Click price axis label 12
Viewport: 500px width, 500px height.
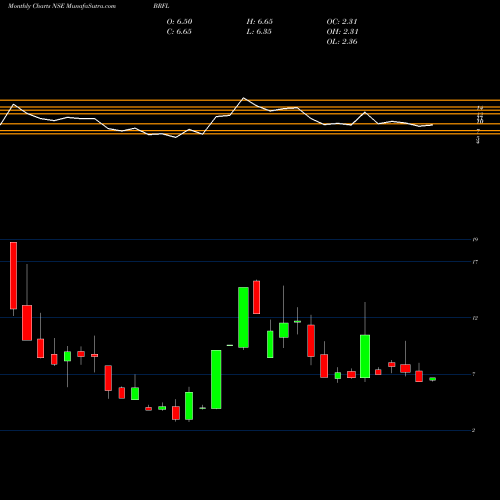point(475,318)
